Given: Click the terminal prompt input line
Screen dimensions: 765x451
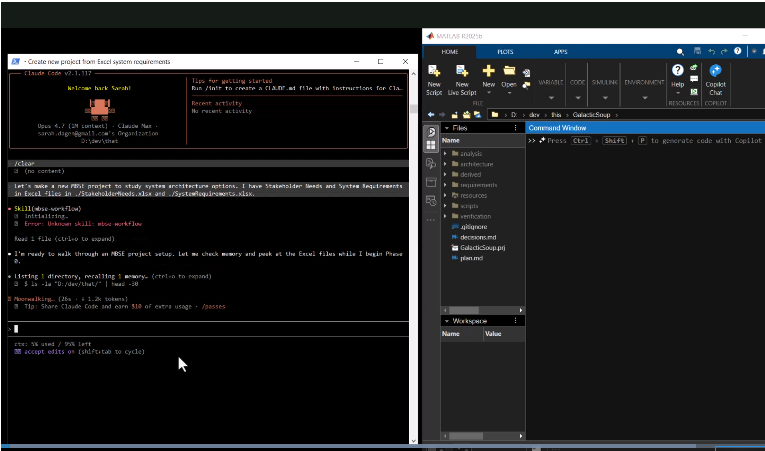Looking at the screenshot, I should point(208,329).
